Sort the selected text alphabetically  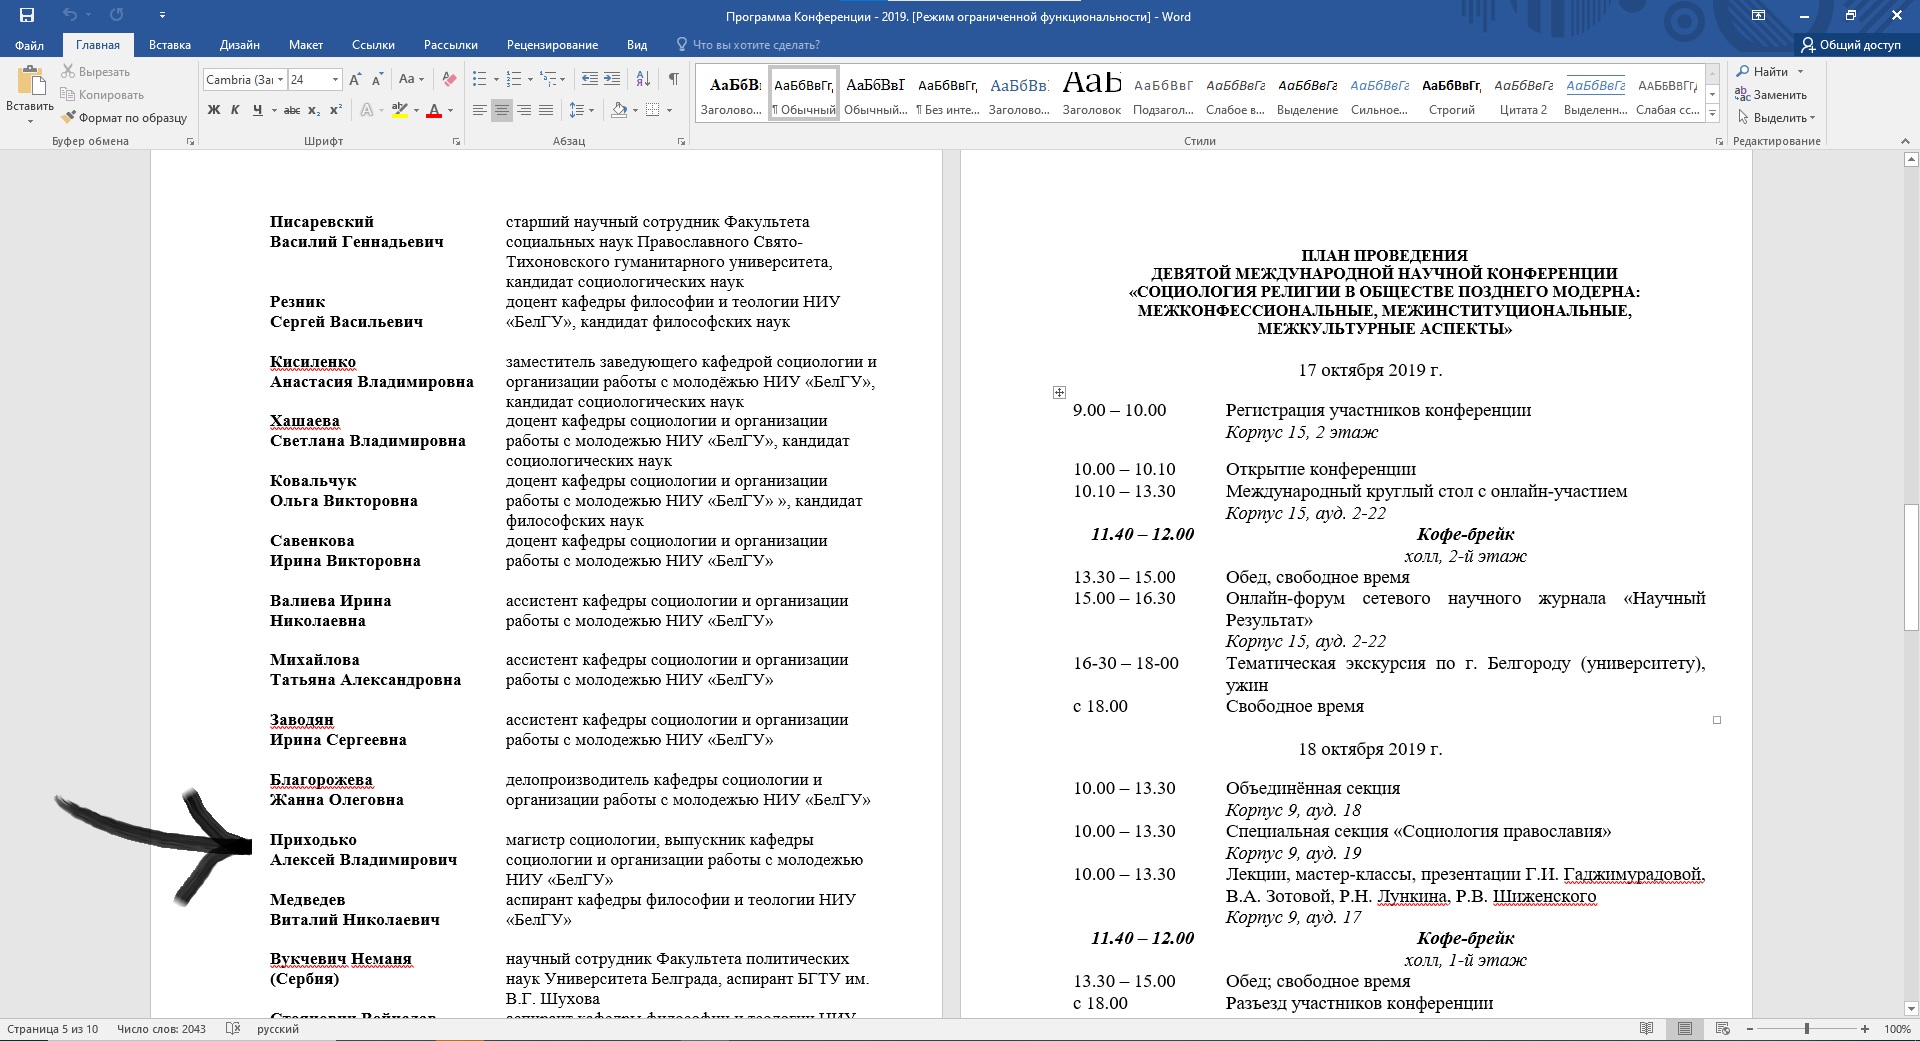[643, 80]
